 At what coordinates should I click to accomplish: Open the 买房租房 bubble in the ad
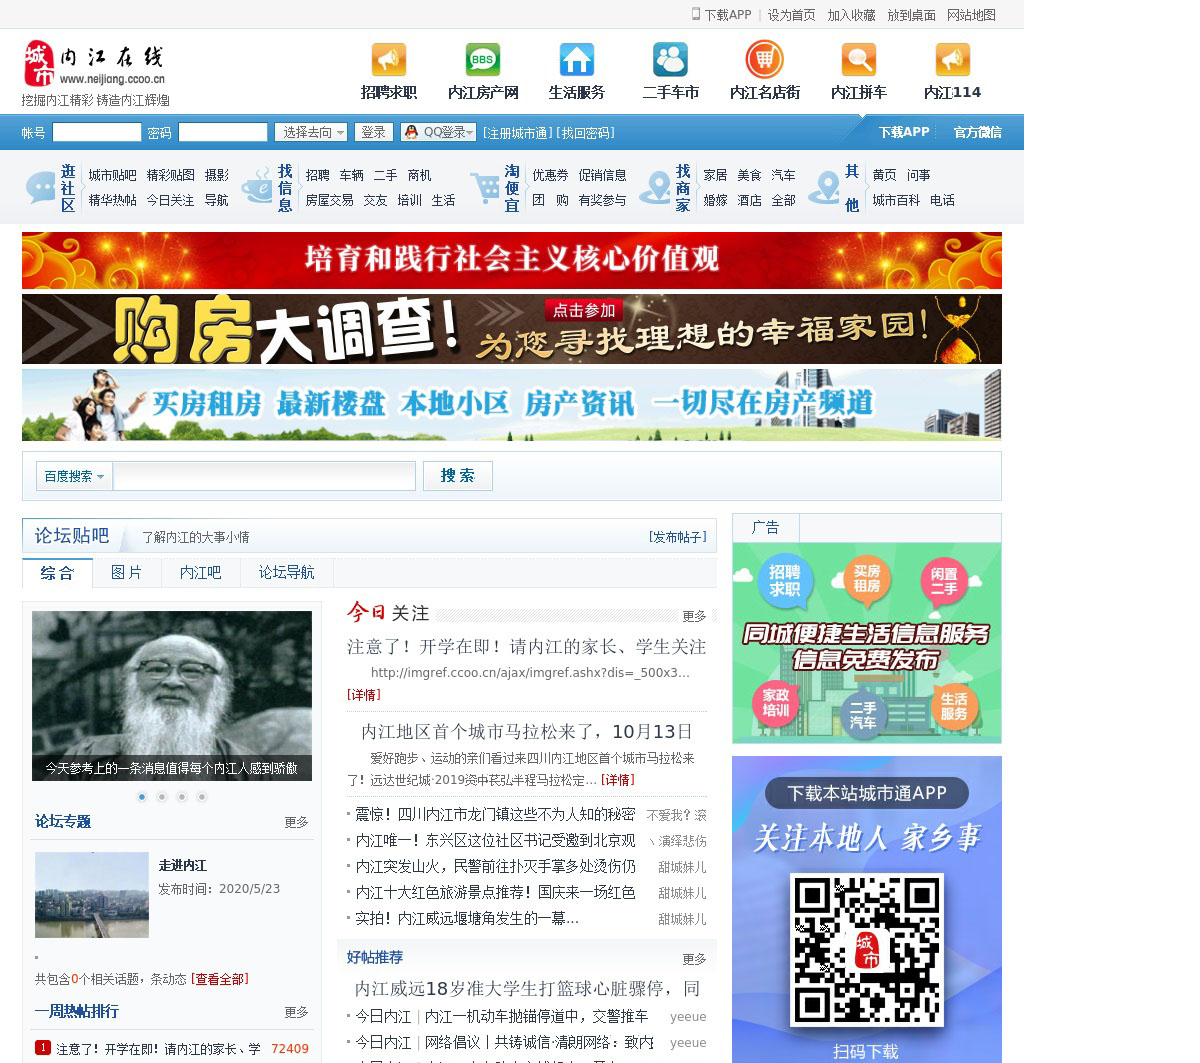[867, 578]
